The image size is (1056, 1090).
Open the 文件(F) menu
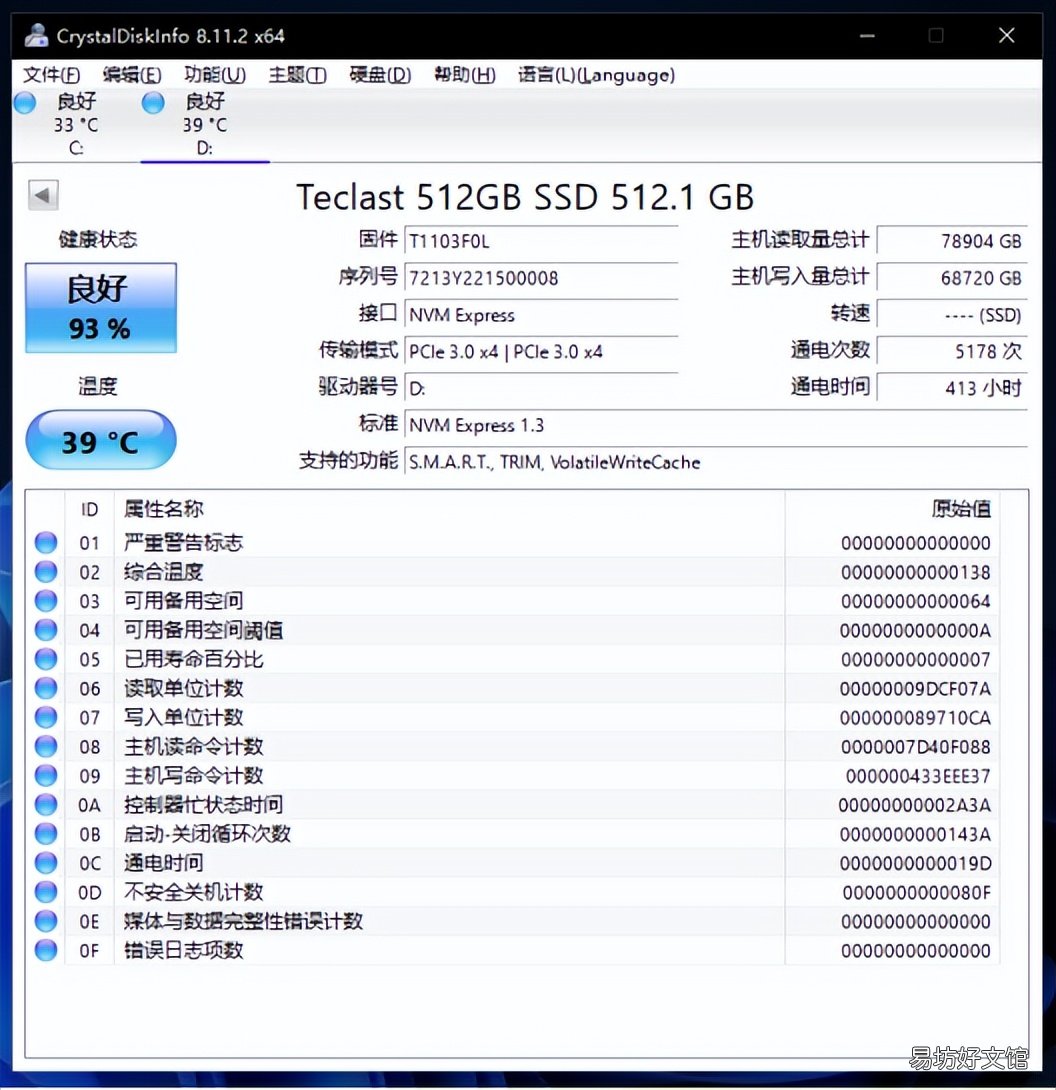[x=51, y=74]
